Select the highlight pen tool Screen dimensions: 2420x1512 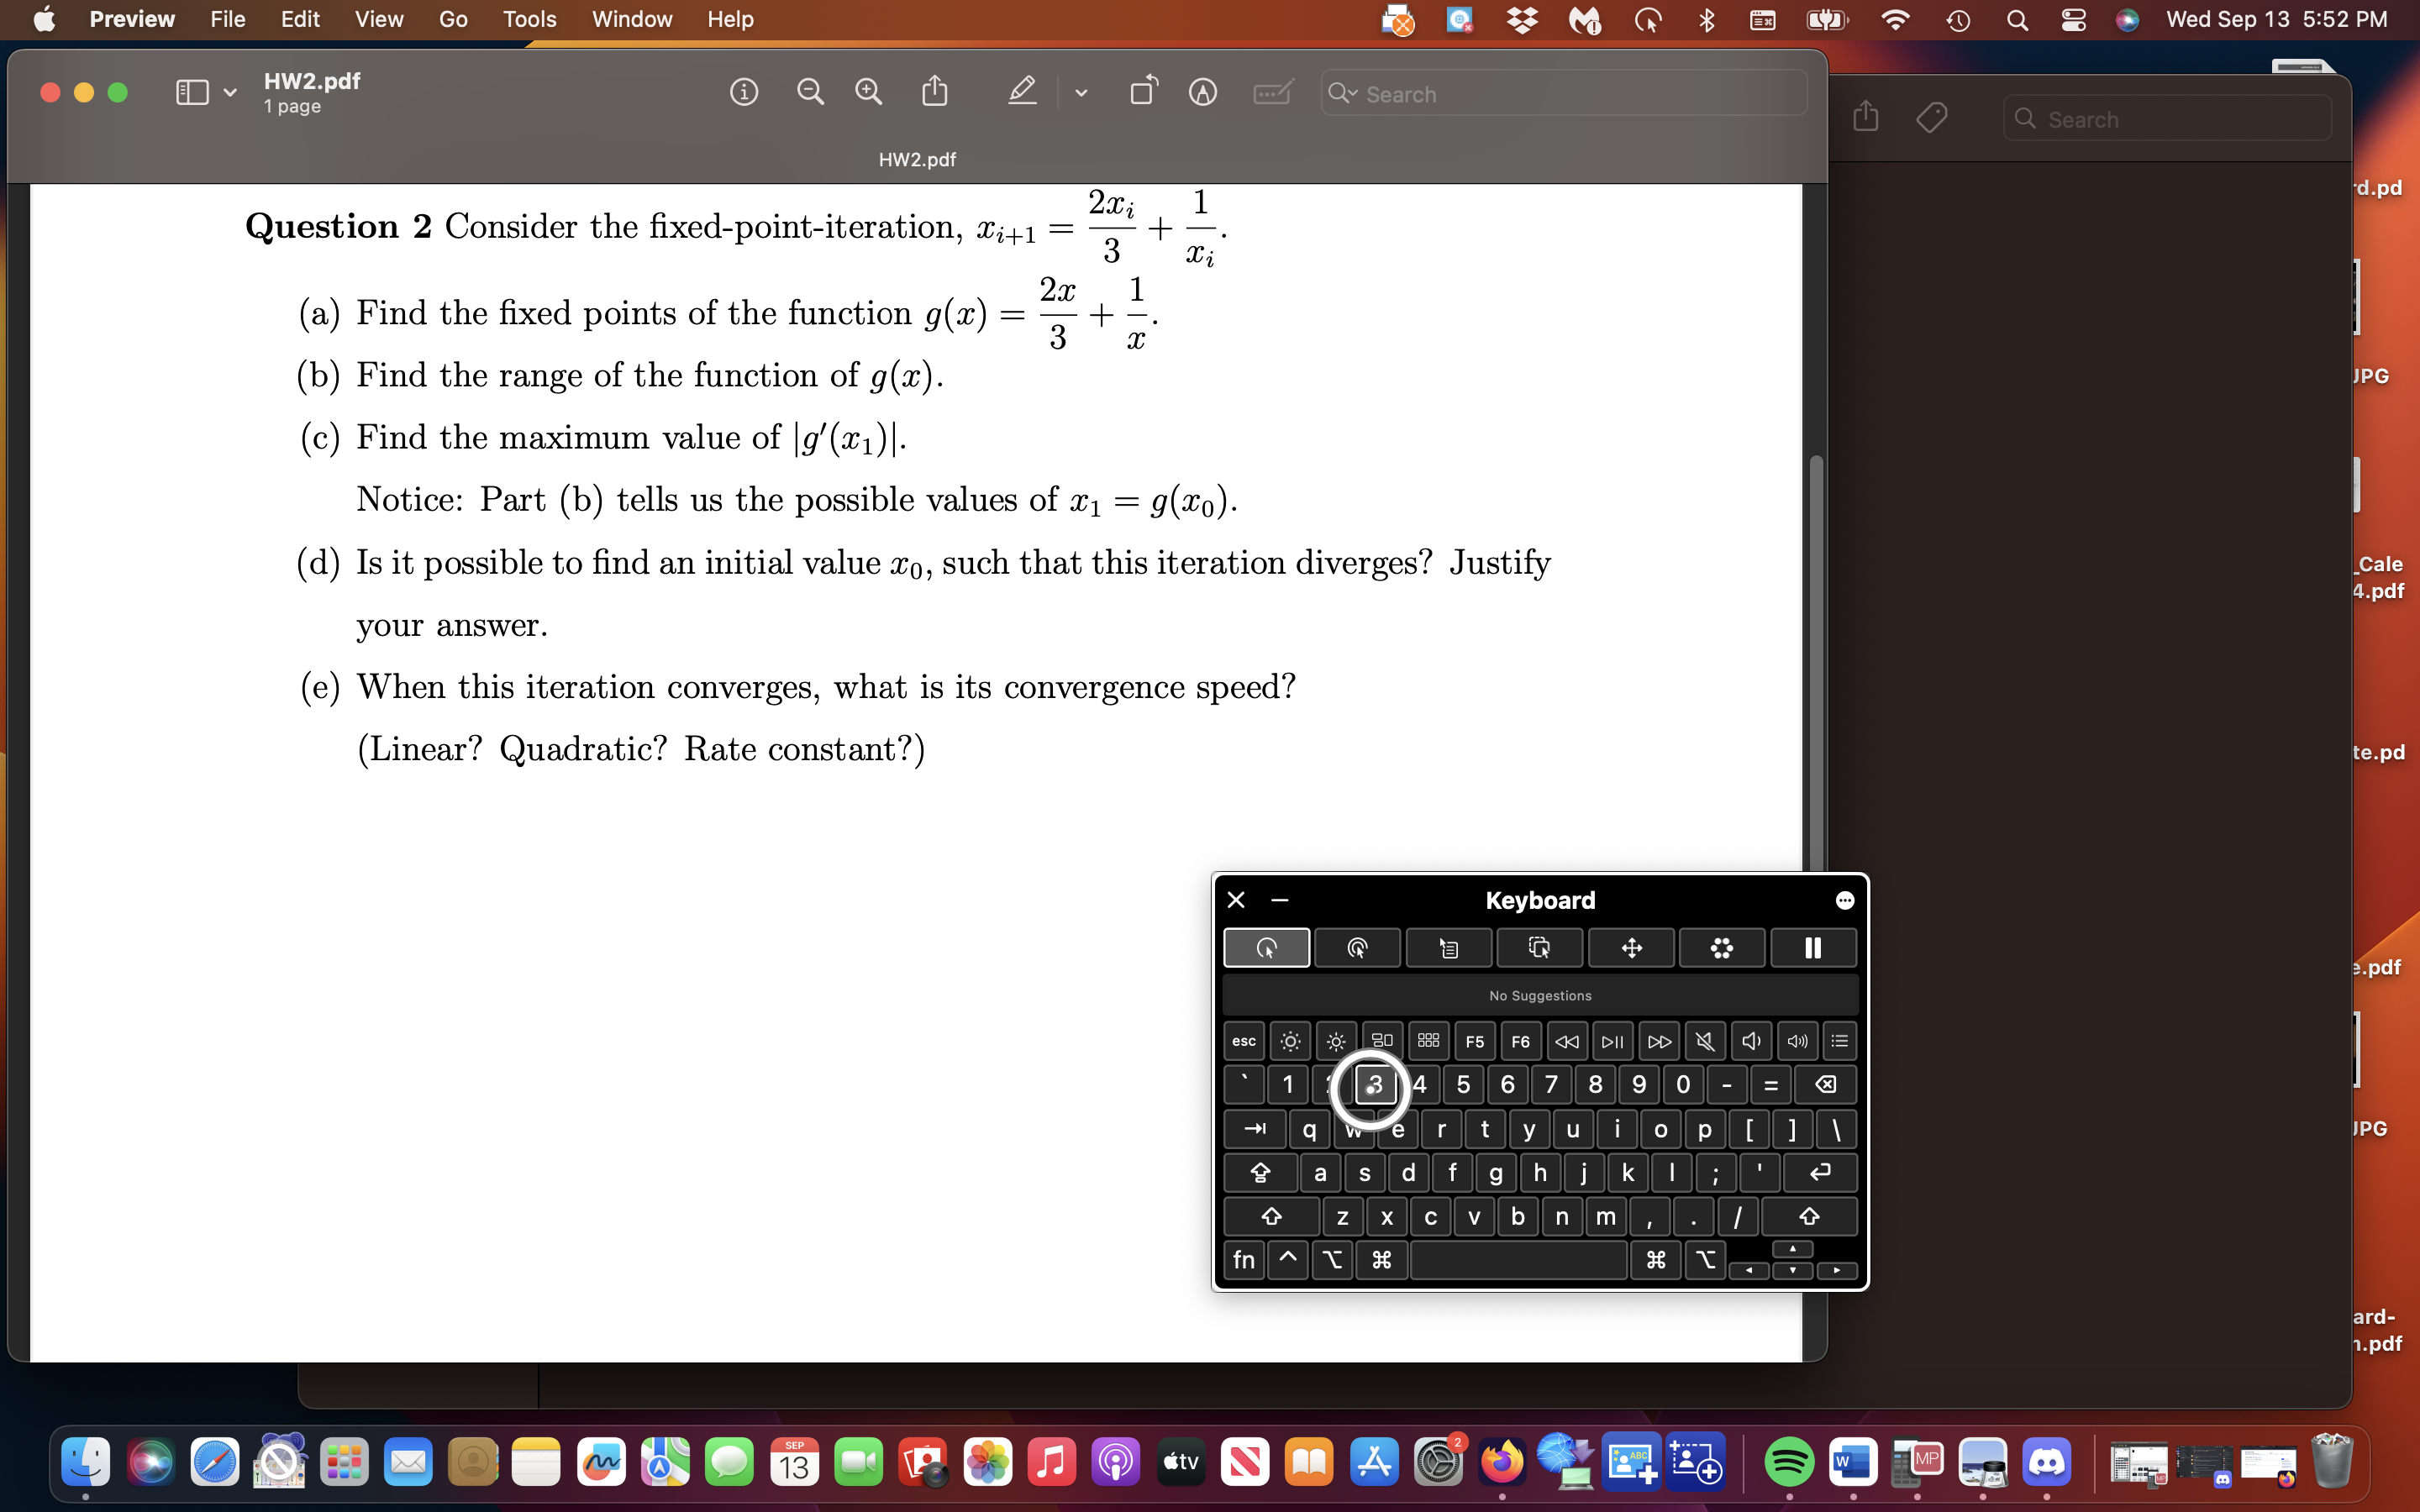pos(1020,91)
